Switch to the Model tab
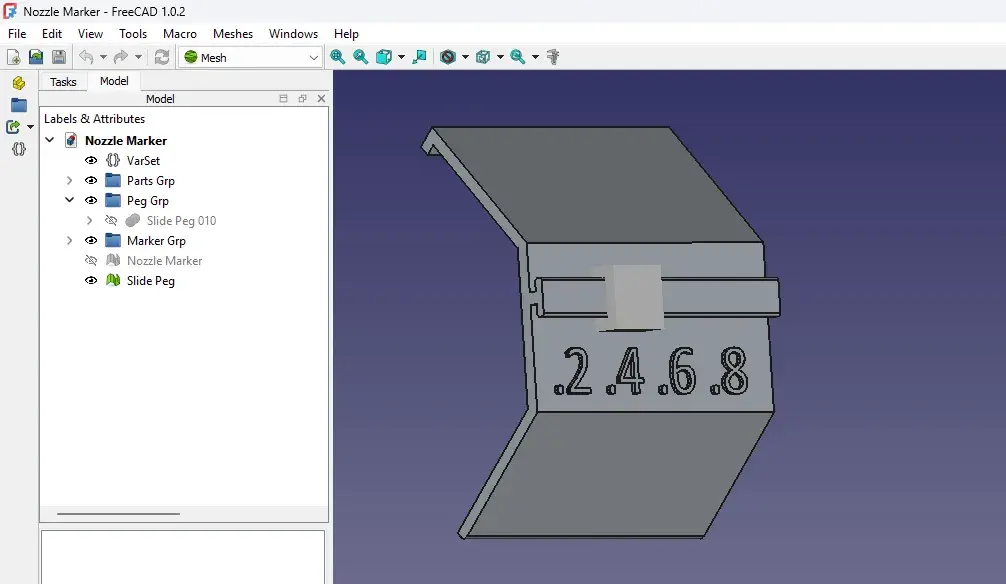The image size is (1006, 584). point(114,81)
